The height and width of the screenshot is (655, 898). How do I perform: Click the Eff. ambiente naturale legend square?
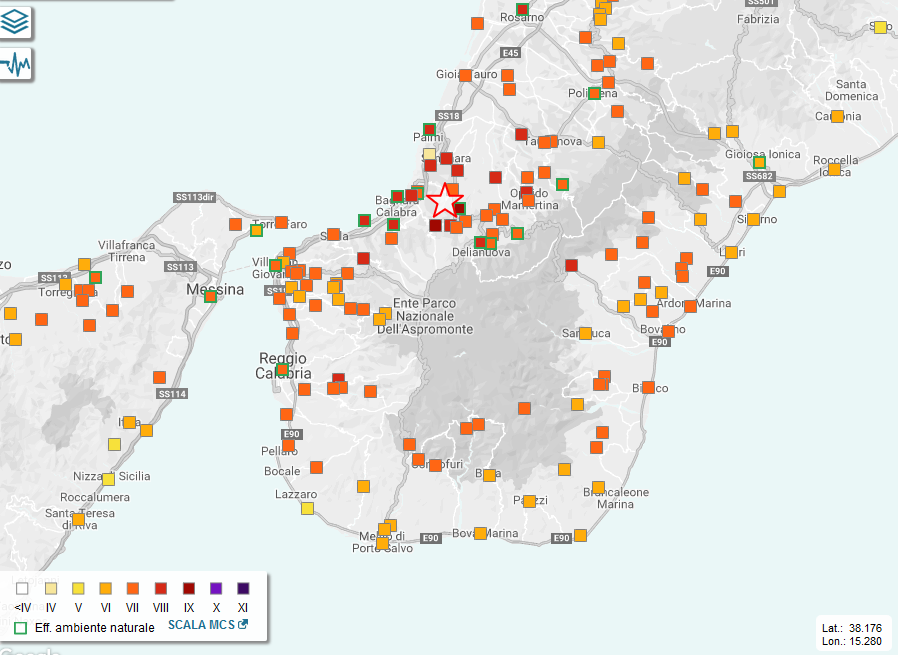[x=22, y=628]
